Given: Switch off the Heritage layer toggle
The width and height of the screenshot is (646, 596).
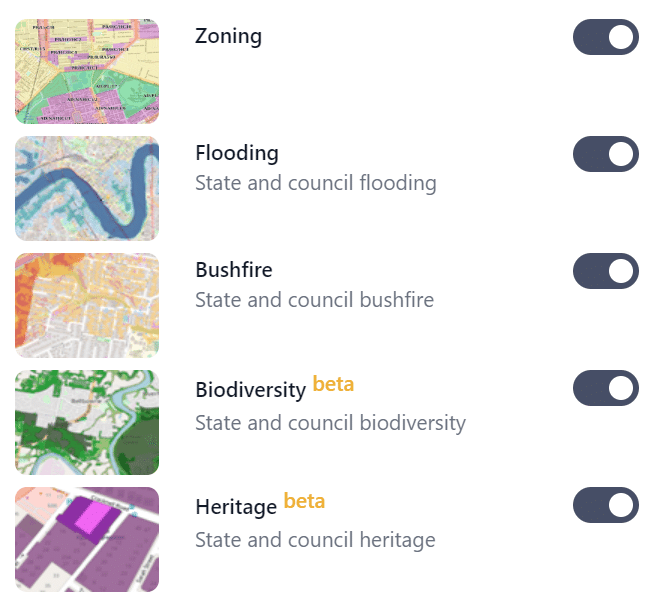Looking at the screenshot, I should point(606,505).
